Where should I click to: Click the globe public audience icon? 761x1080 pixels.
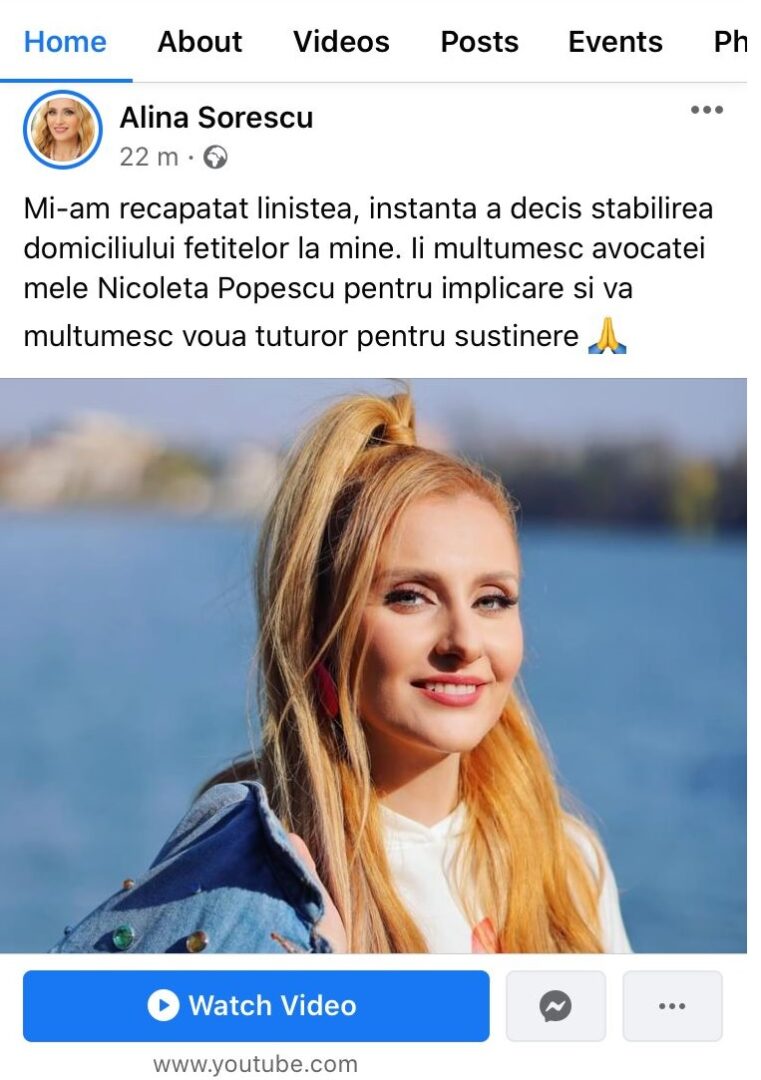[x=216, y=158]
